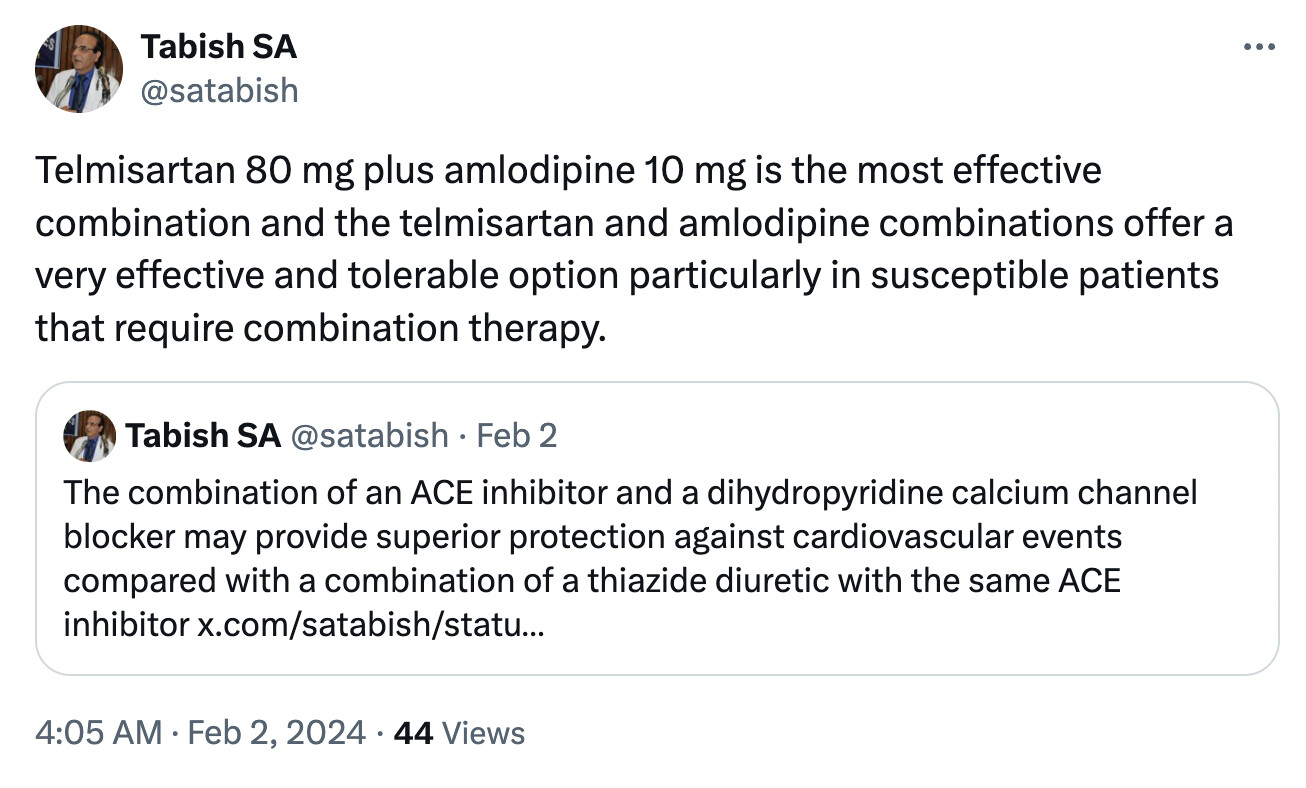
Task: Select the tweet line starting with Telmisartan 80 mg
Action: coord(568,170)
